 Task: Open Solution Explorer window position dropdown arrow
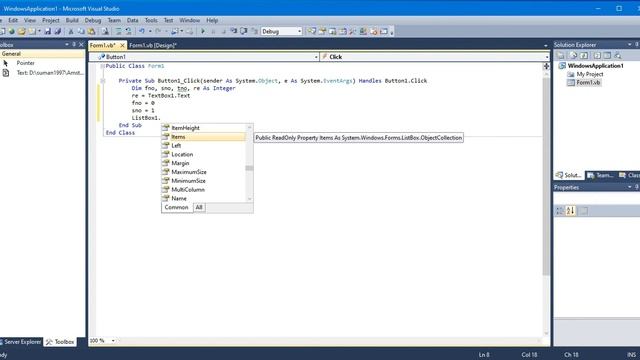coord(630,44)
